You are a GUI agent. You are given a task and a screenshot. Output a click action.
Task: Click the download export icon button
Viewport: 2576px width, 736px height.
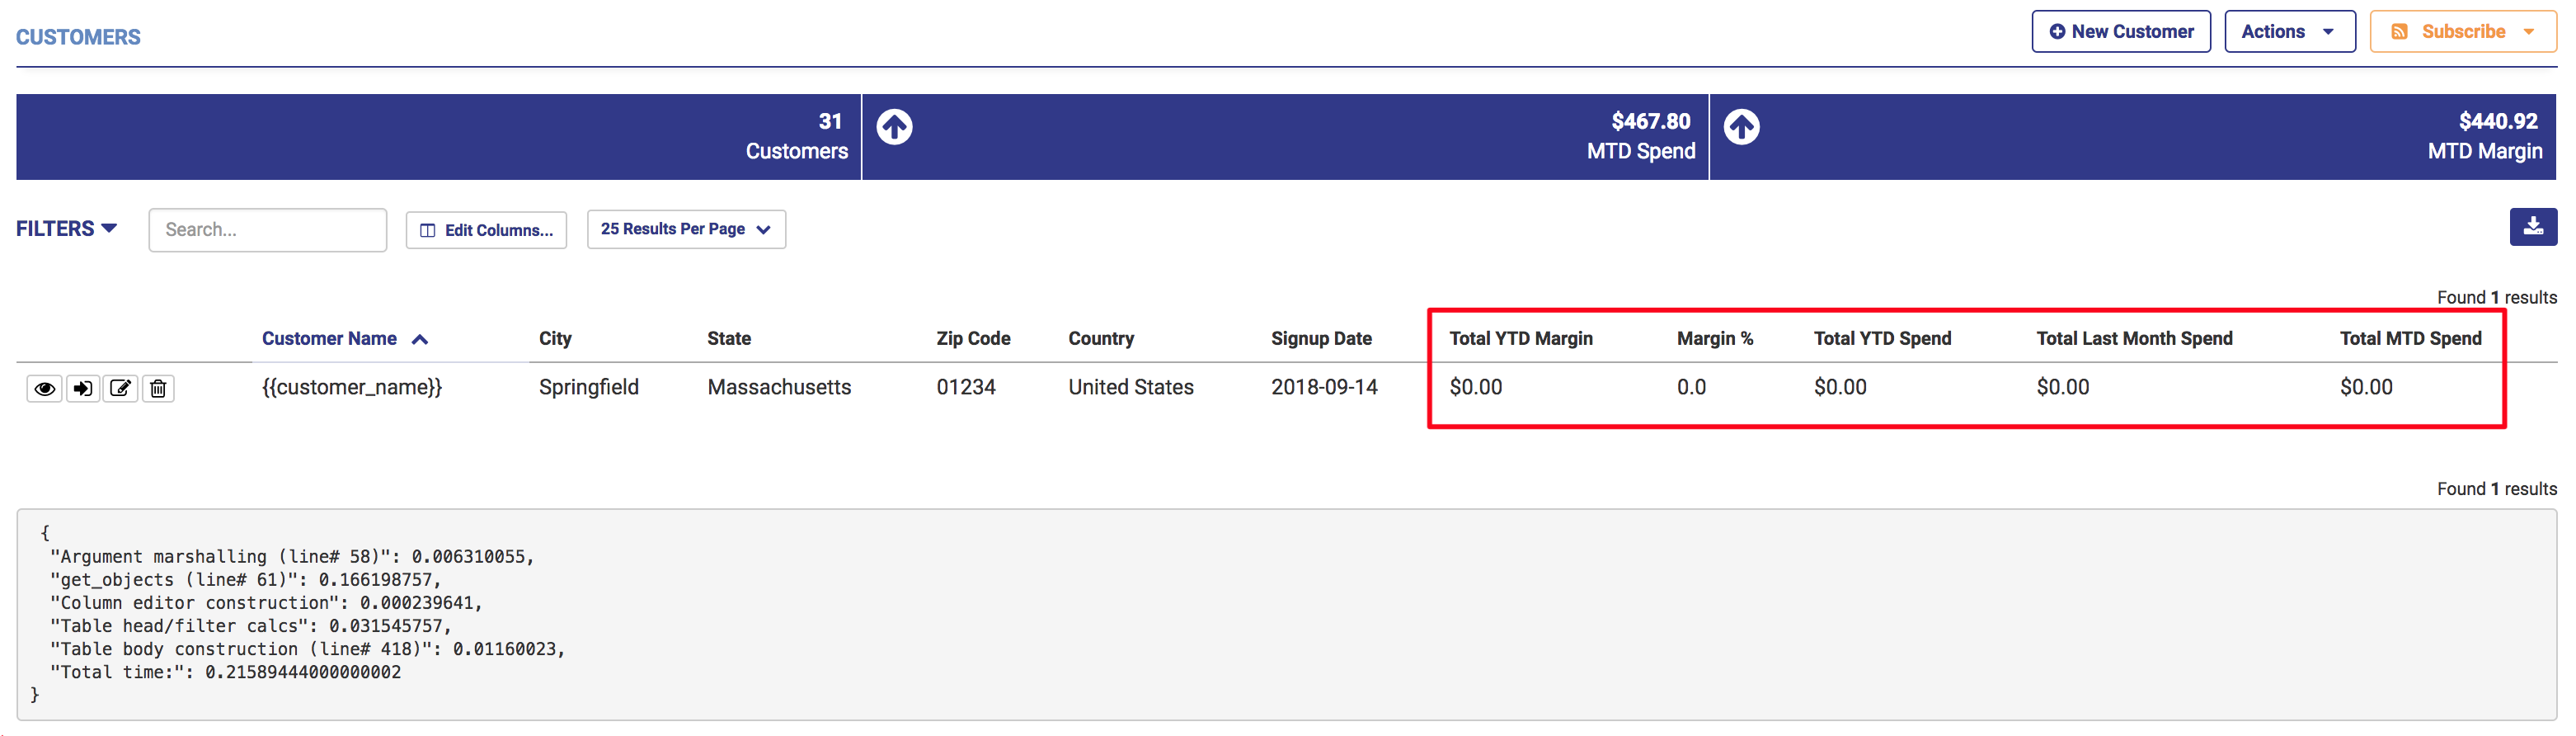(x=2532, y=227)
